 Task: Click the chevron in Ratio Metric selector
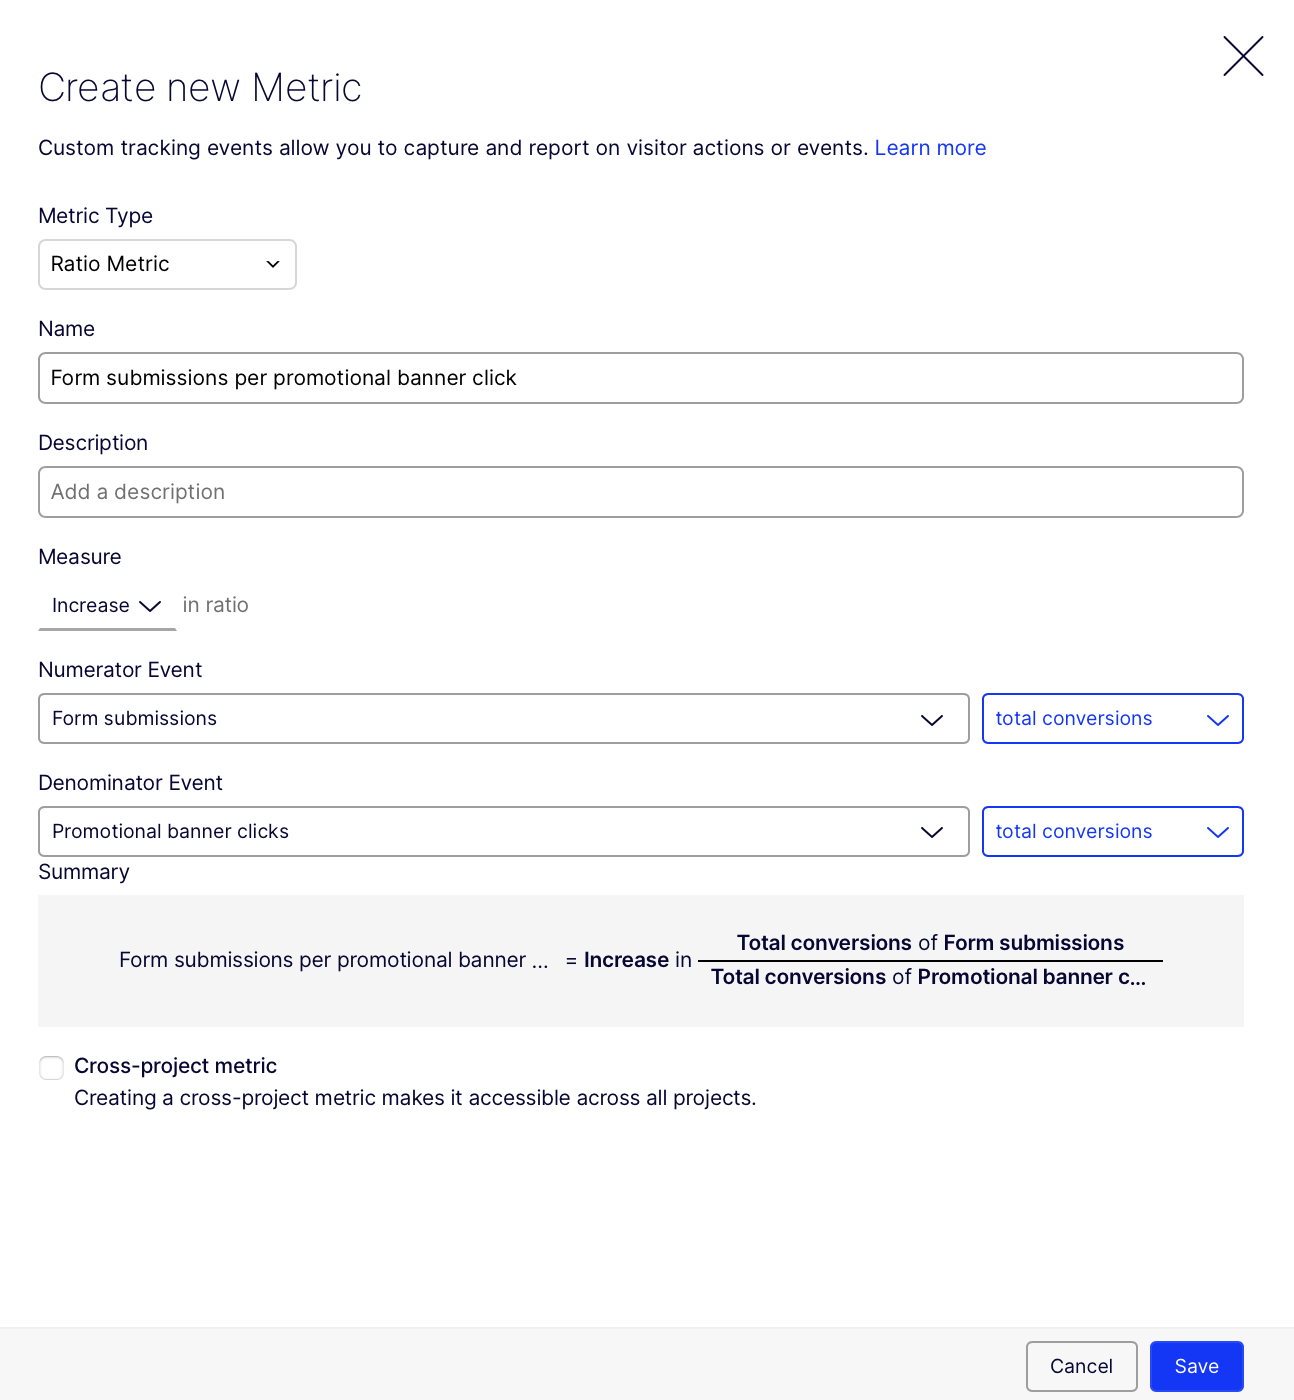[273, 264]
